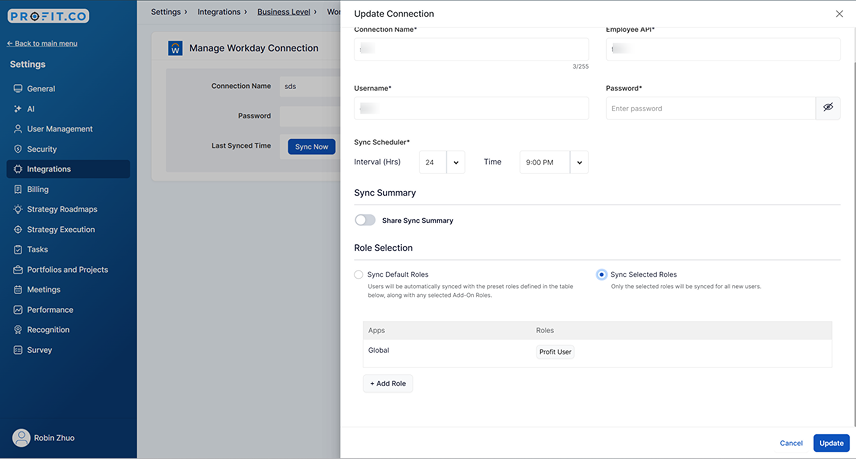Image resolution: width=856 pixels, height=459 pixels.
Task: Click the Global app table cell
Action: 378,350
